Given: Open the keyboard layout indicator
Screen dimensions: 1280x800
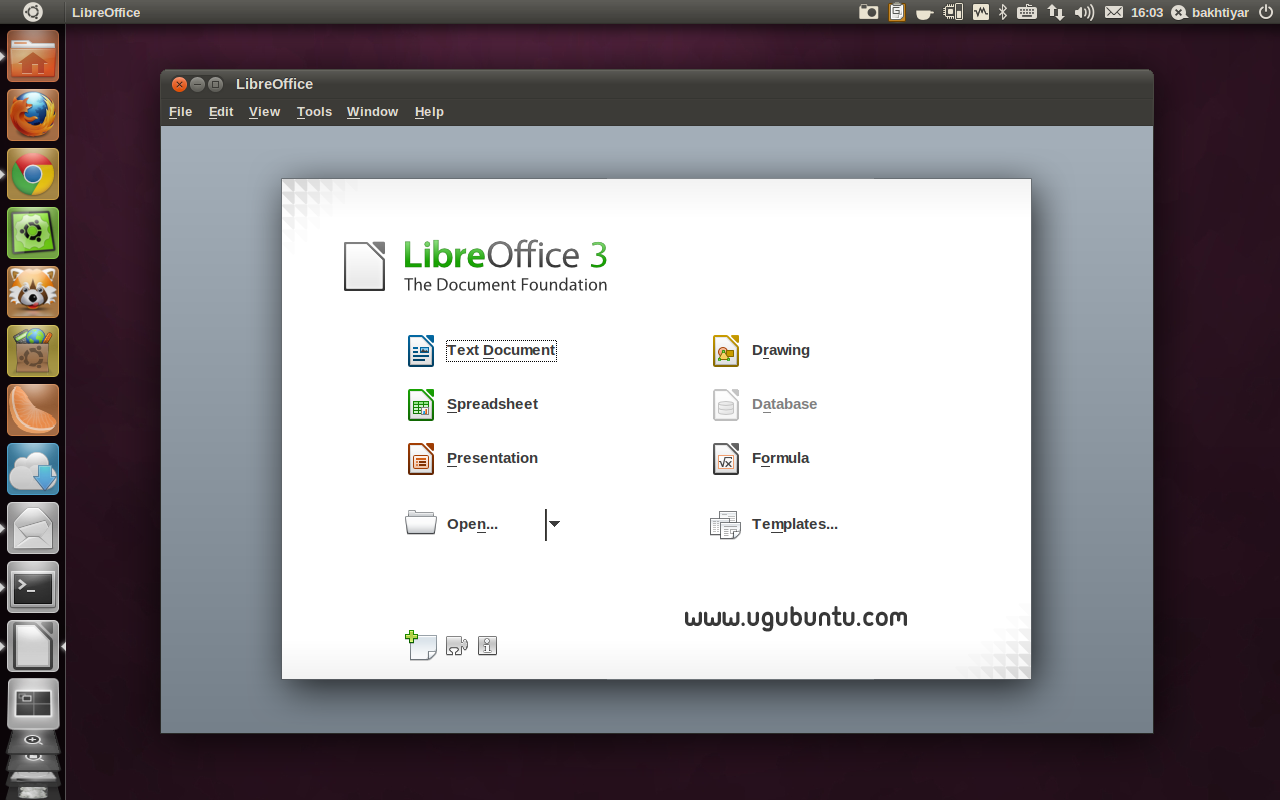Looking at the screenshot, I should coord(1027,12).
